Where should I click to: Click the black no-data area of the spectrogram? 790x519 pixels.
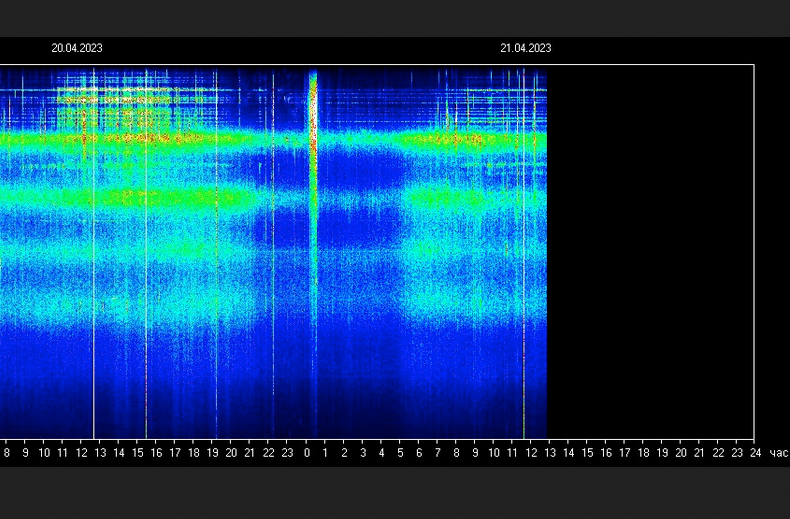point(650,252)
